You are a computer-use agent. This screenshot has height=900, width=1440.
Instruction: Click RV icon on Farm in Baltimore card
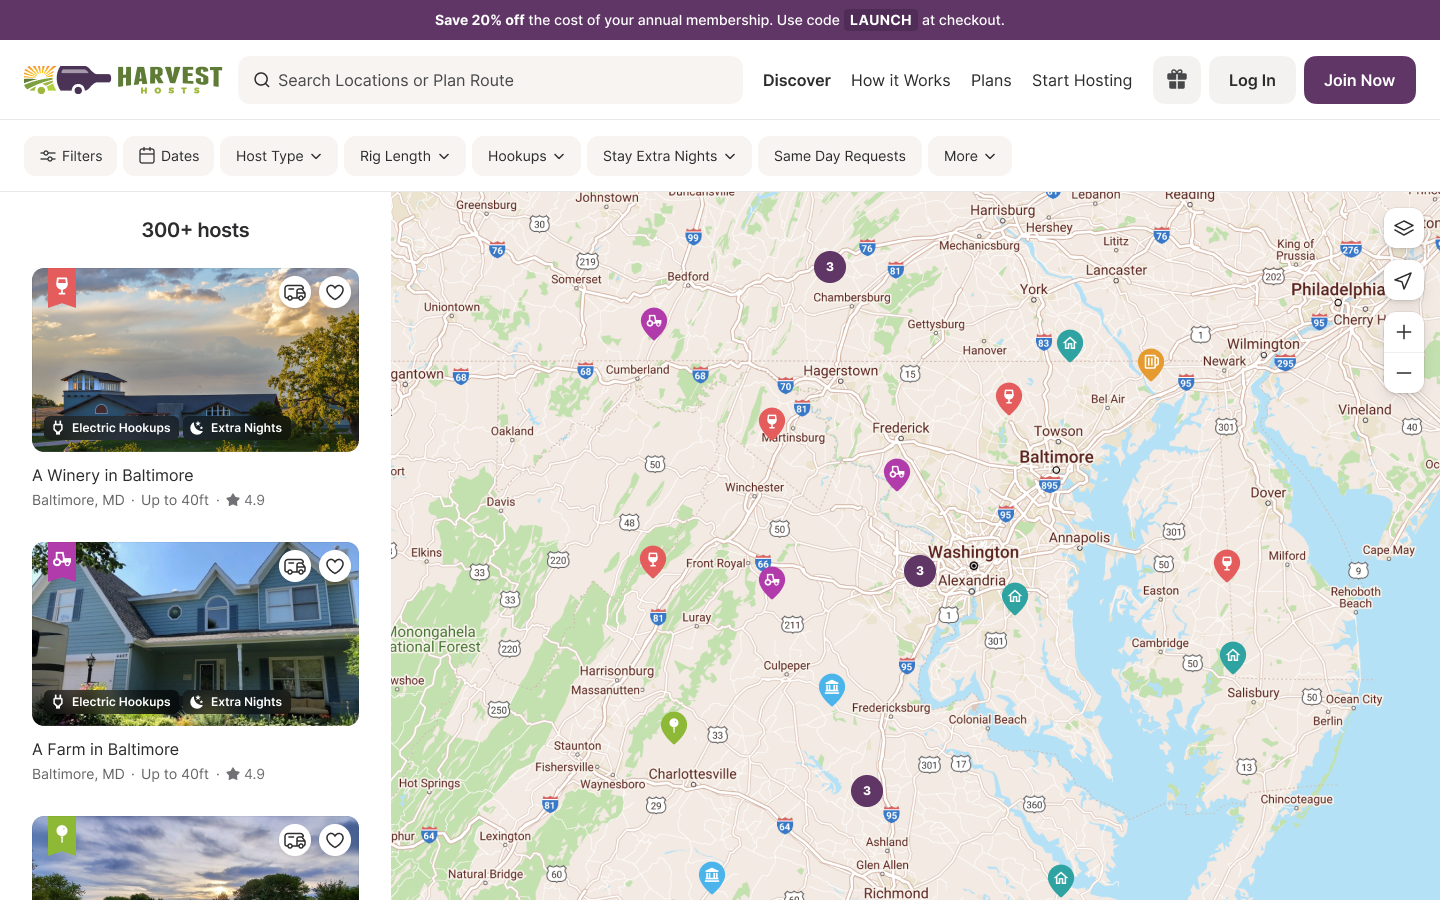click(295, 566)
